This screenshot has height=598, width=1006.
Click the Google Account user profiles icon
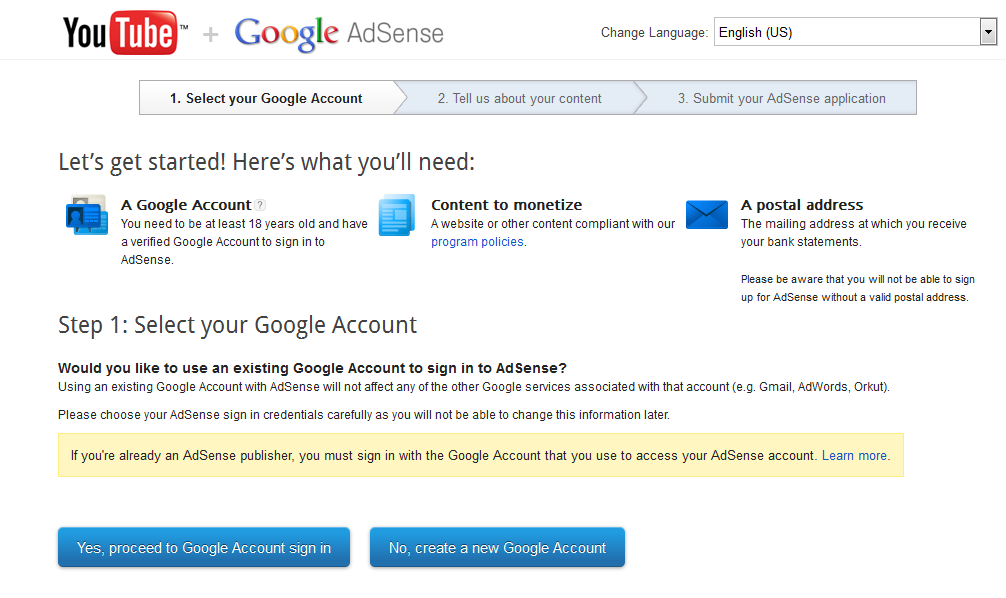click(86, 213)
